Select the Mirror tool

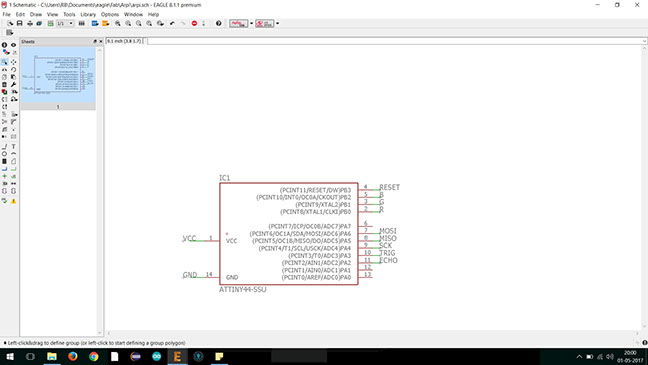(4, 69)
